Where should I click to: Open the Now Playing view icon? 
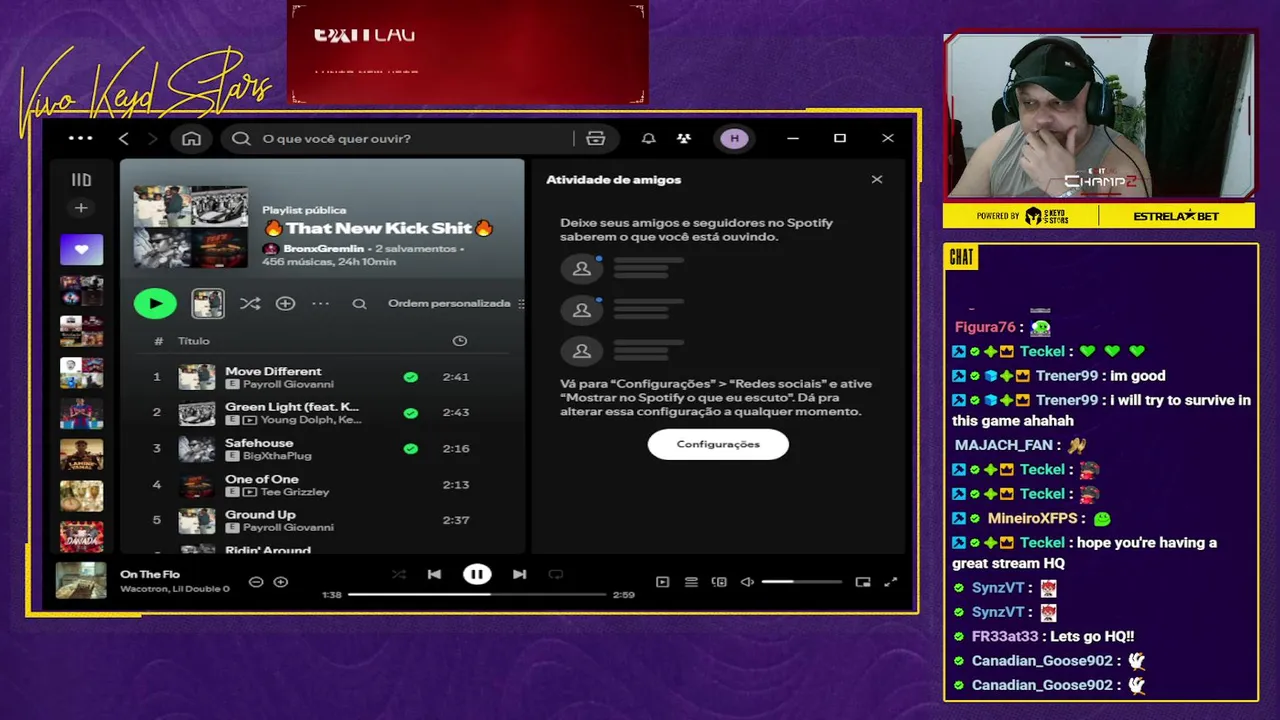point(662,582)
